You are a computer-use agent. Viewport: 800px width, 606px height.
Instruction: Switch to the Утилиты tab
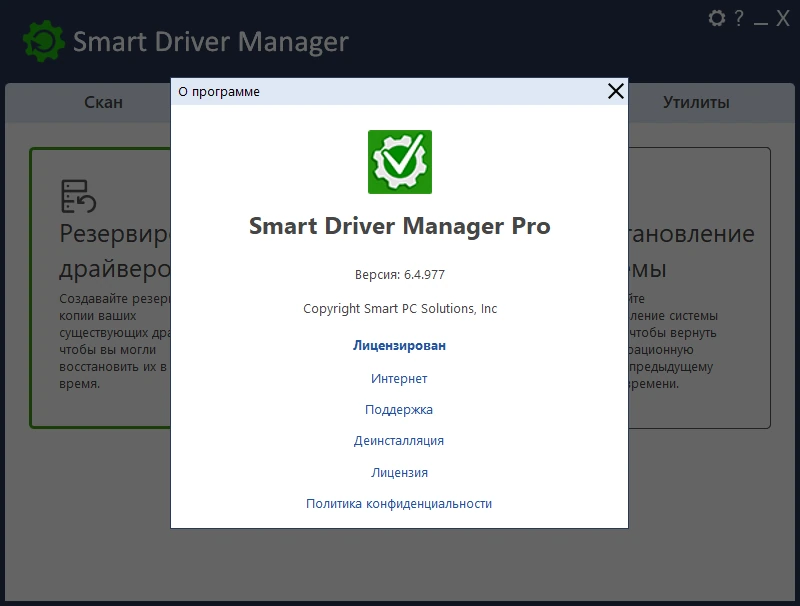click(696, 102)
